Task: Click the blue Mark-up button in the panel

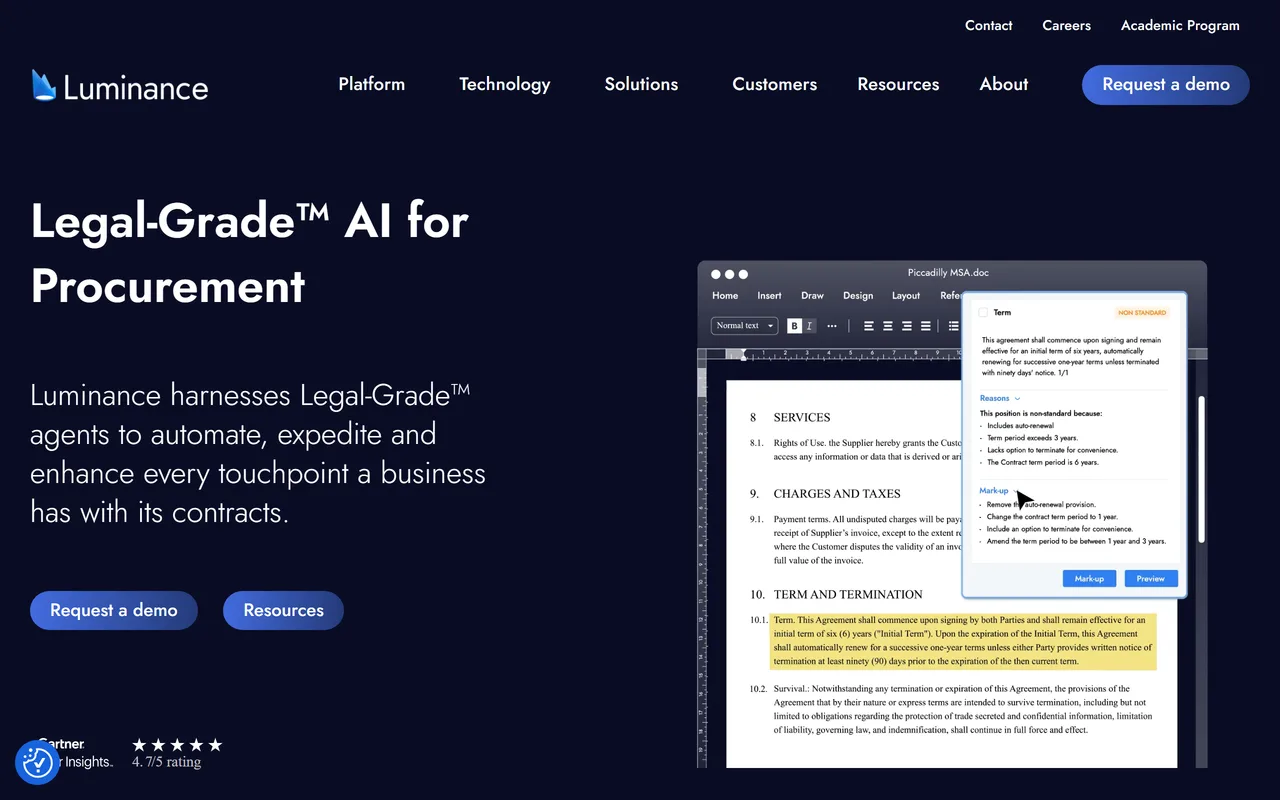Action: (1089, 578)
